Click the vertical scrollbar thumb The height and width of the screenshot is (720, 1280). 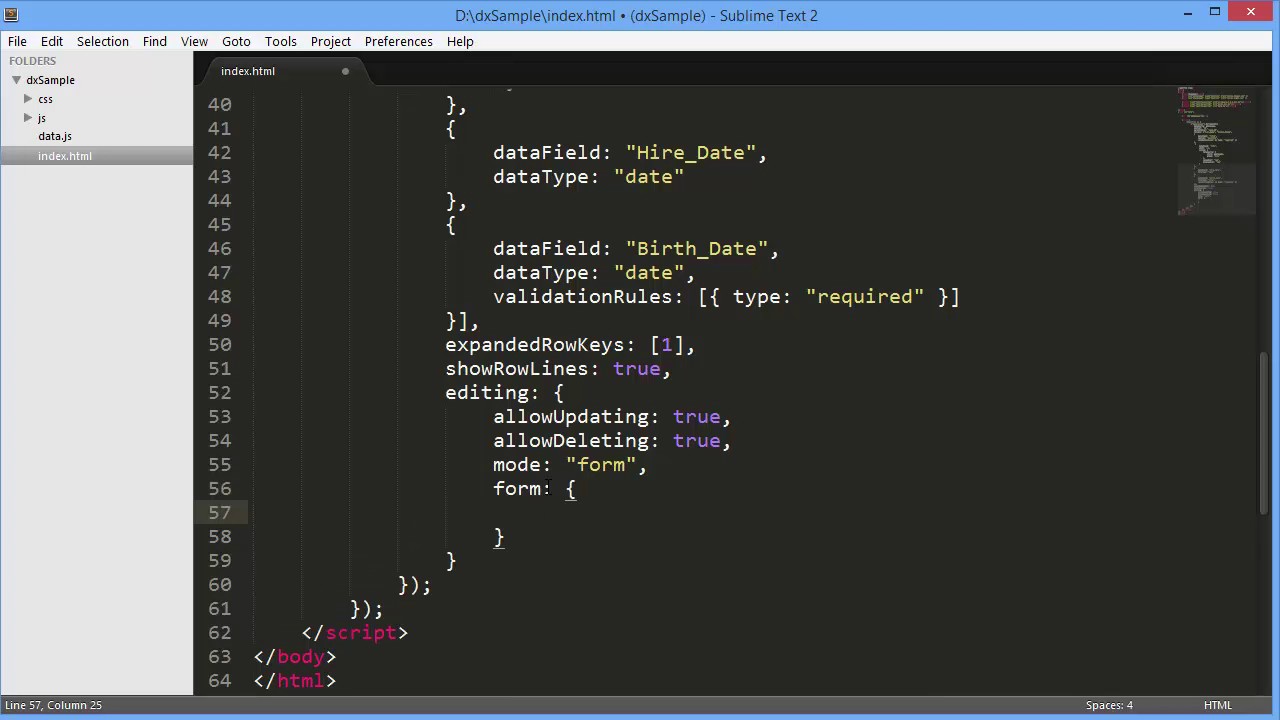[x=1265, y=432]
